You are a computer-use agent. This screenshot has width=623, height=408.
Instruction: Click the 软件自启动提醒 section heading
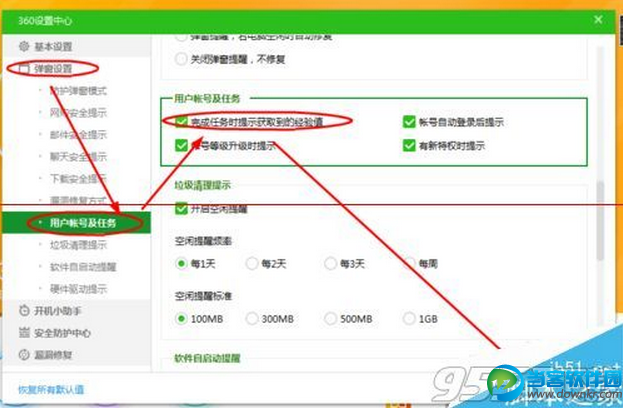[207, 358]
